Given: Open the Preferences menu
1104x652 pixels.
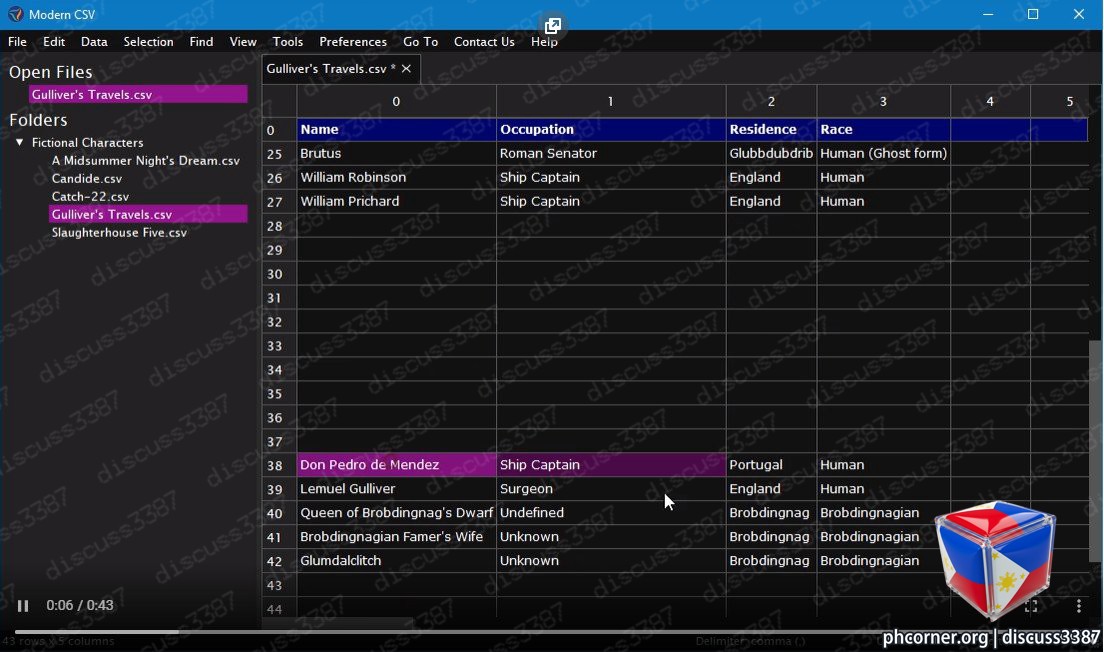Looking at the screenshot, I should (353, 42).
